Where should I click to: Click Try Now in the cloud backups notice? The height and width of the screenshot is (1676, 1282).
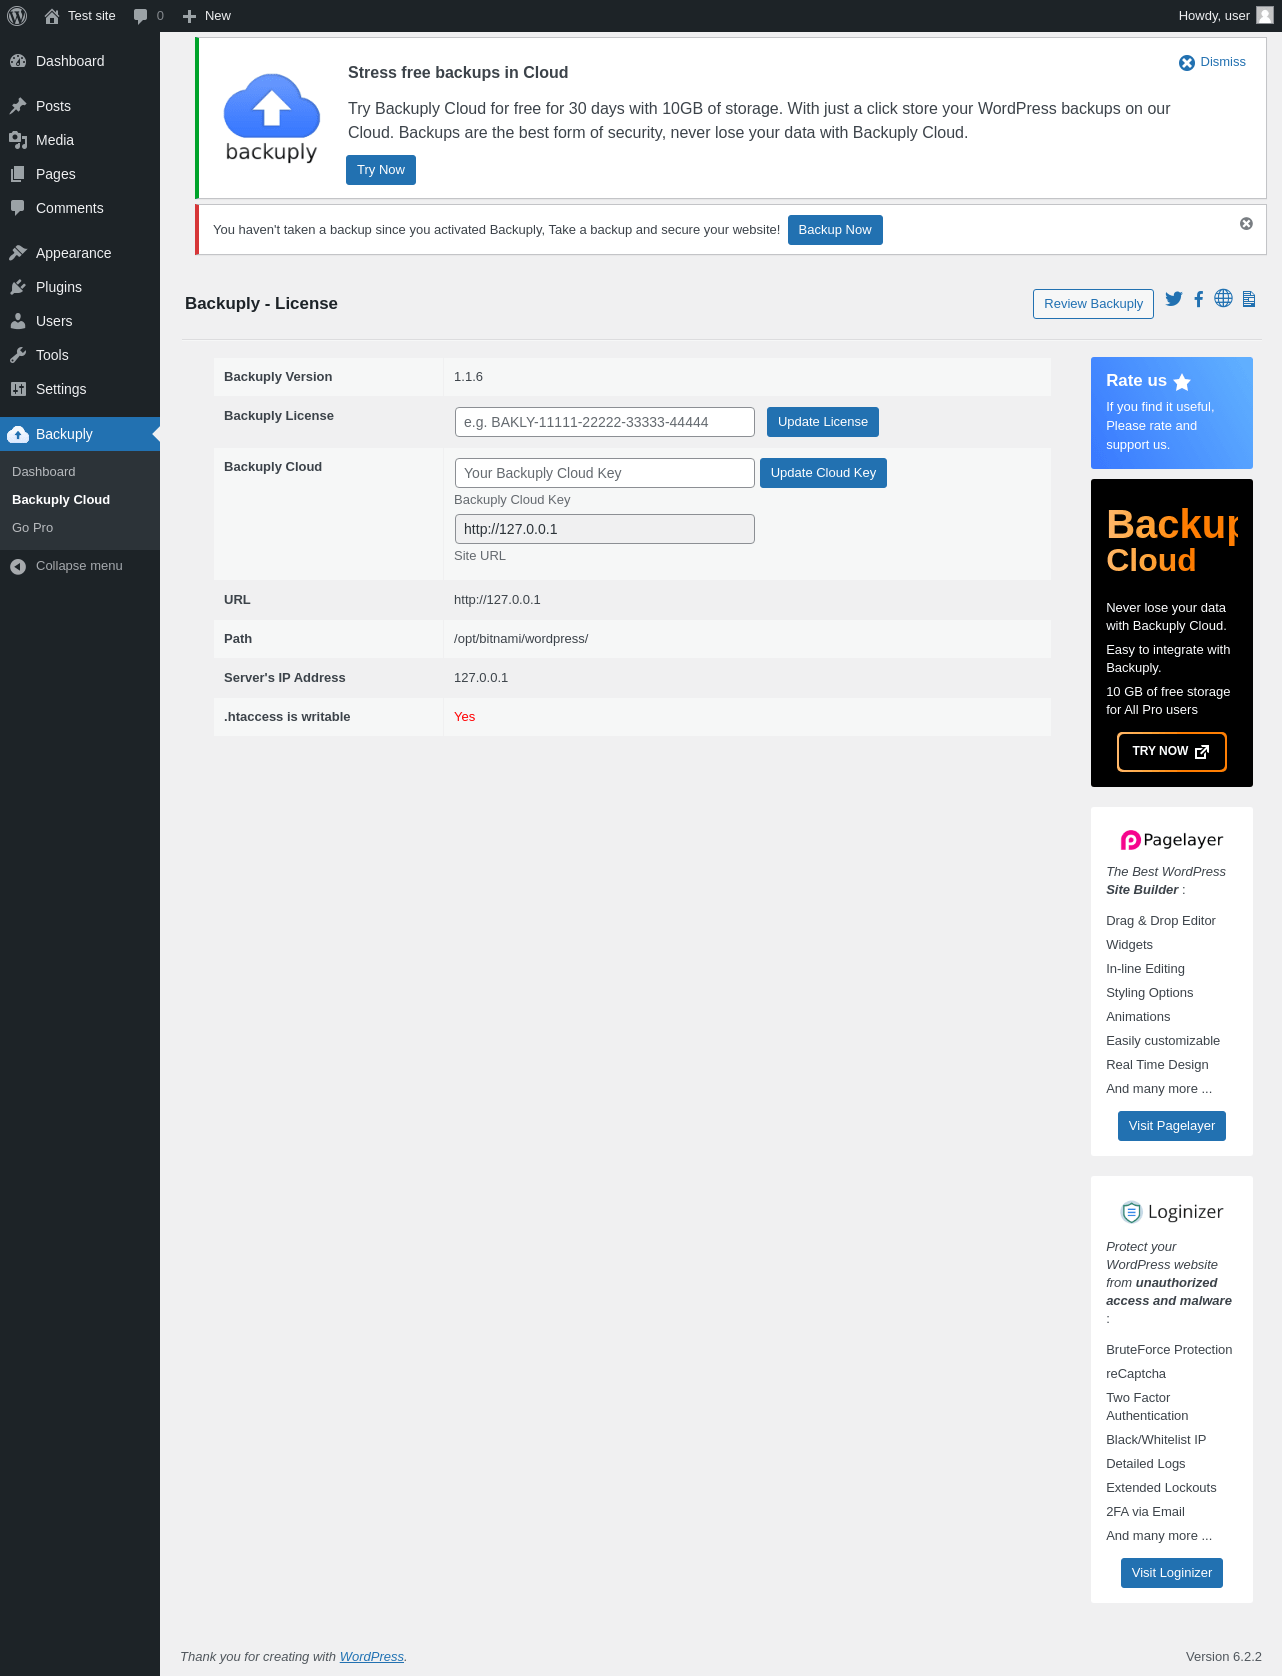pos(381,170)
